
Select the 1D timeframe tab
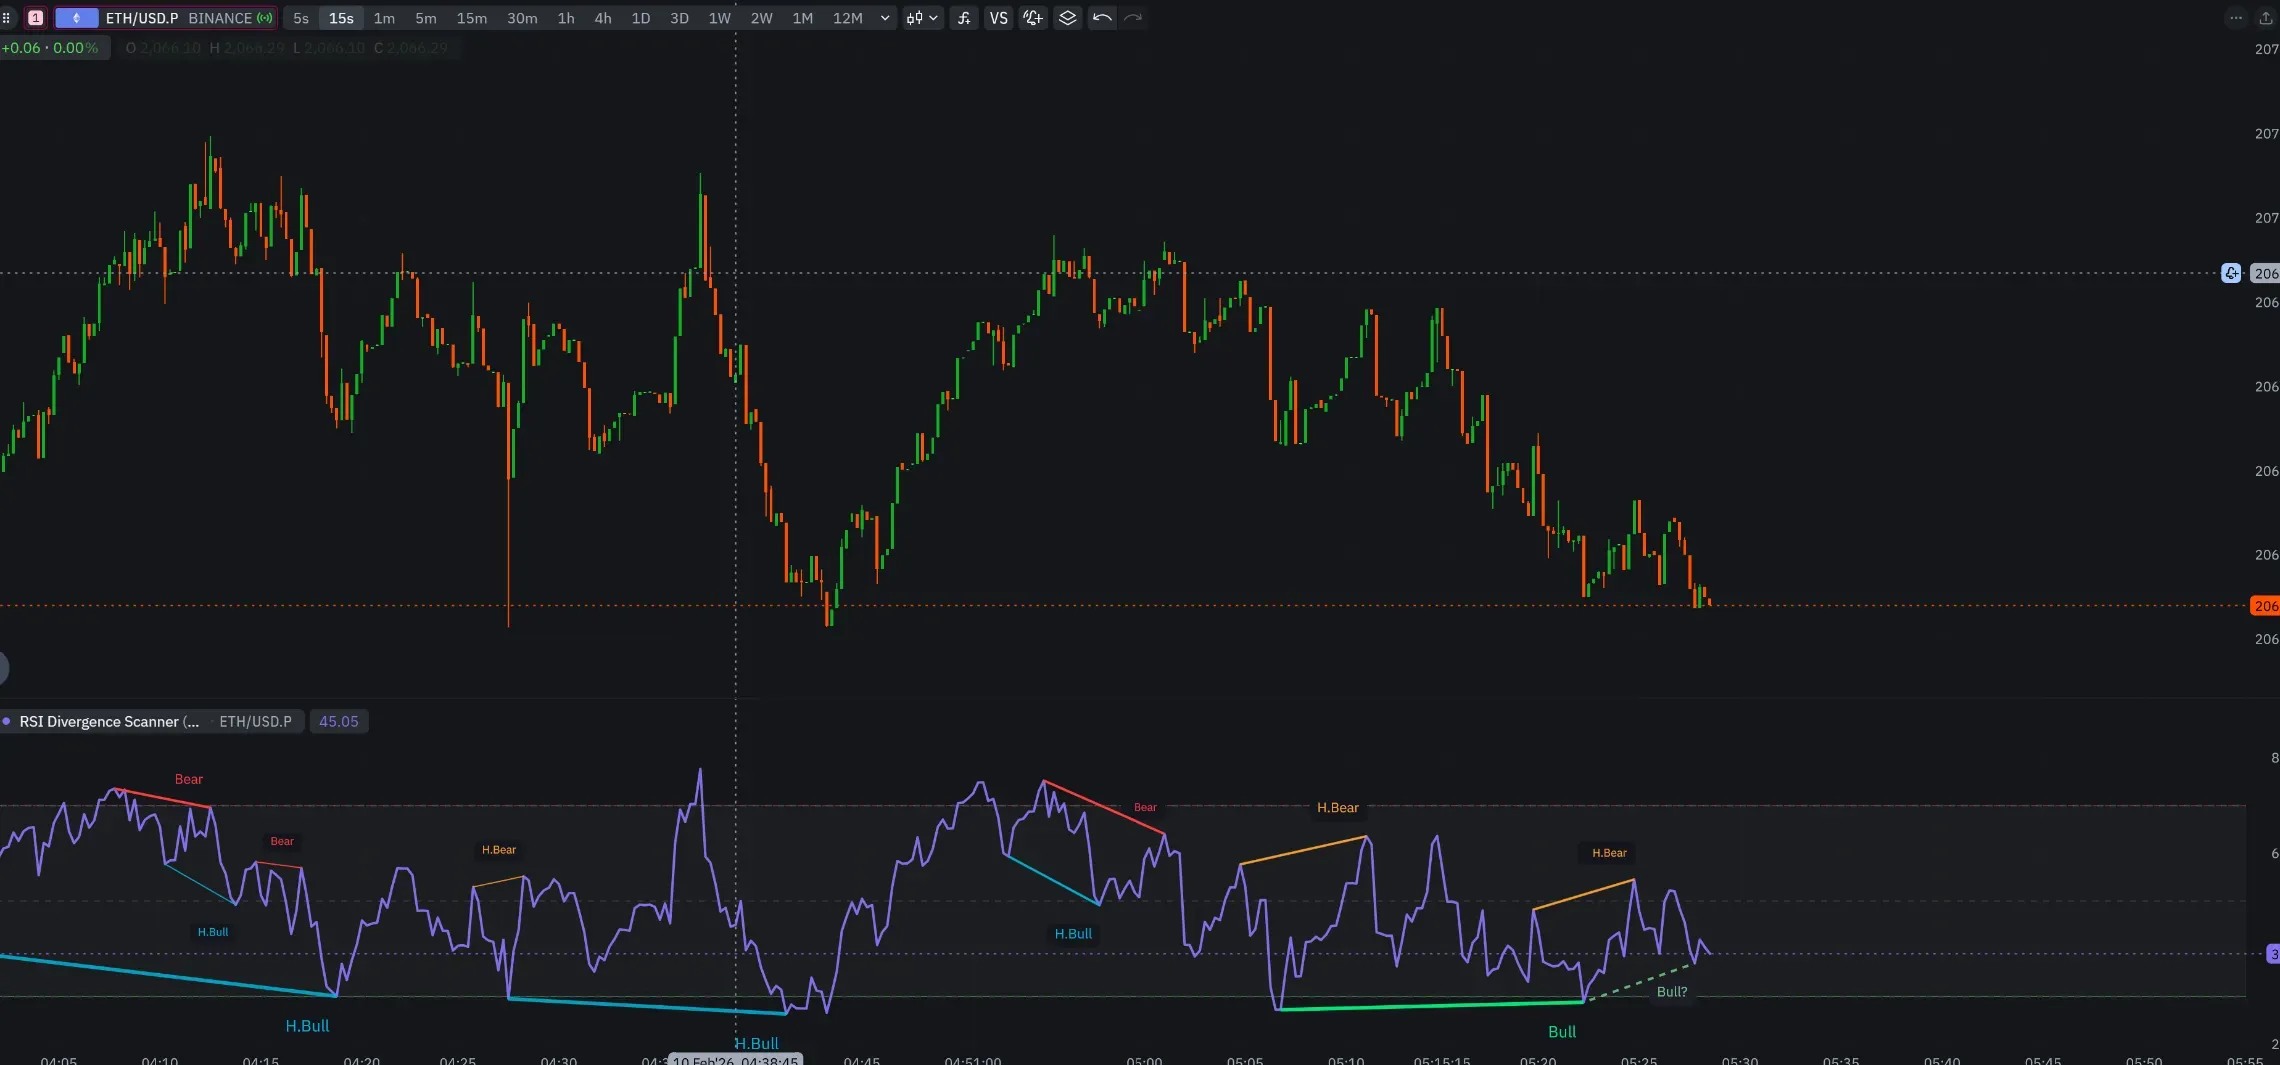pos(640,17)
